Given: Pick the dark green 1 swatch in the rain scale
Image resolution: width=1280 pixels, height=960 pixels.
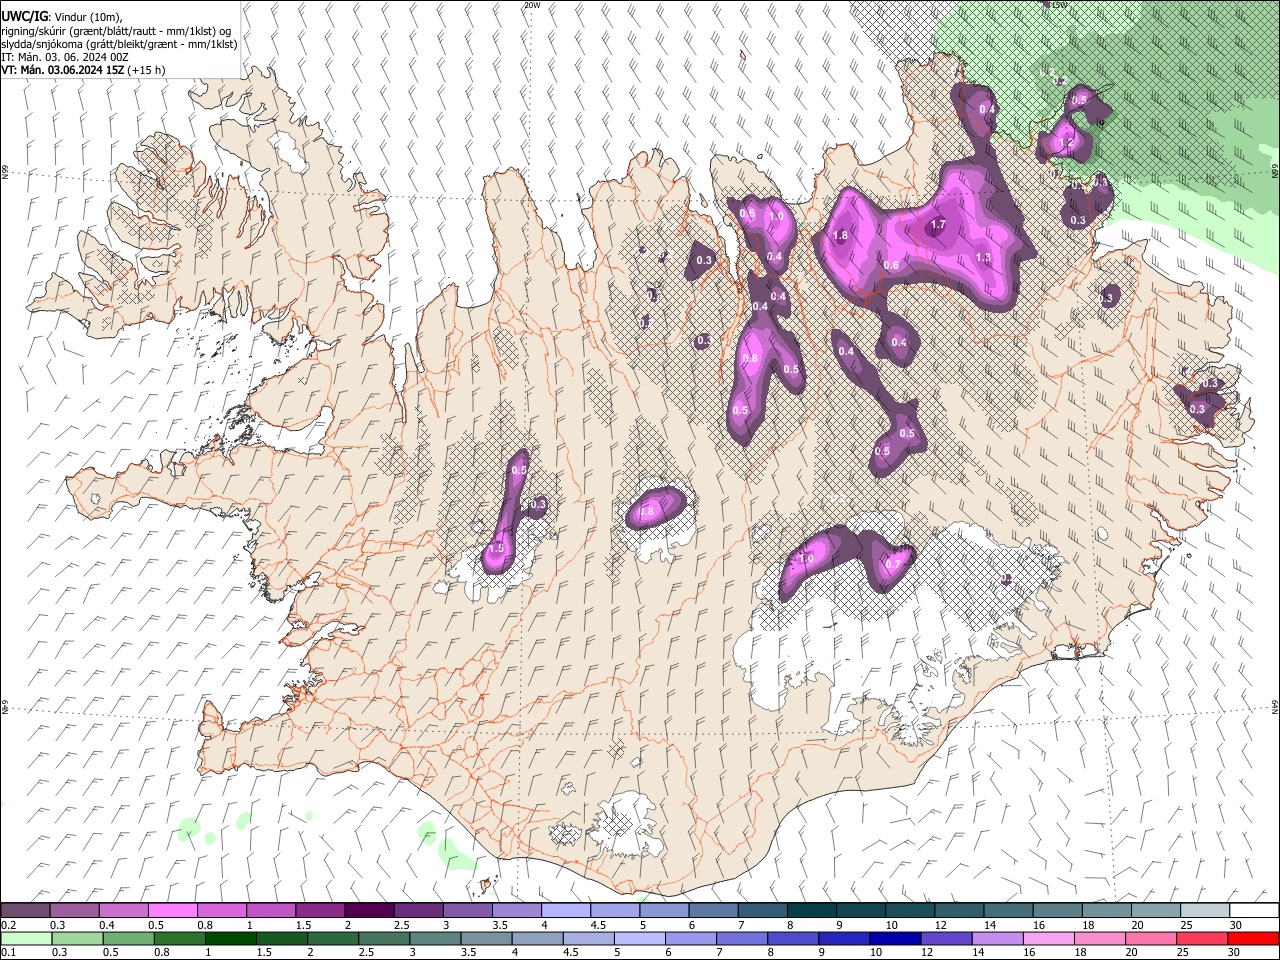Looking at the screenshot, I should [x=230, y=938].
